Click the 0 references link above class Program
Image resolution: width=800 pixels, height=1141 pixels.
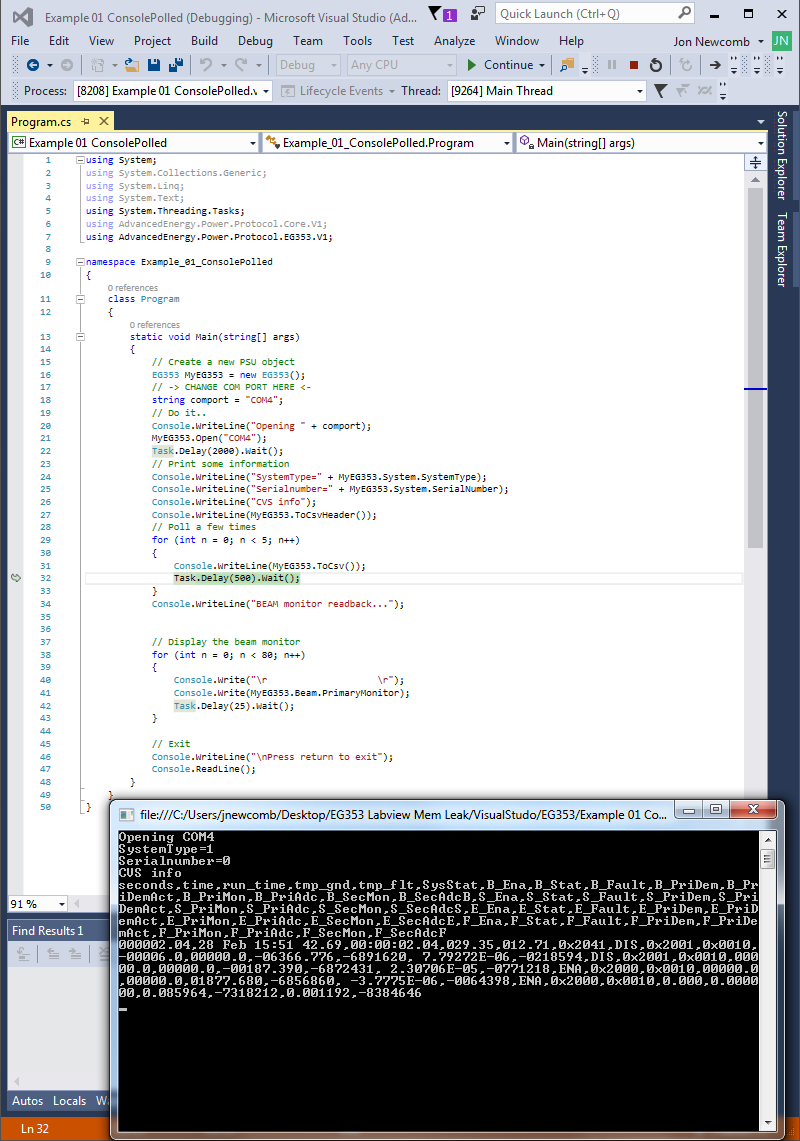point(132,288)
